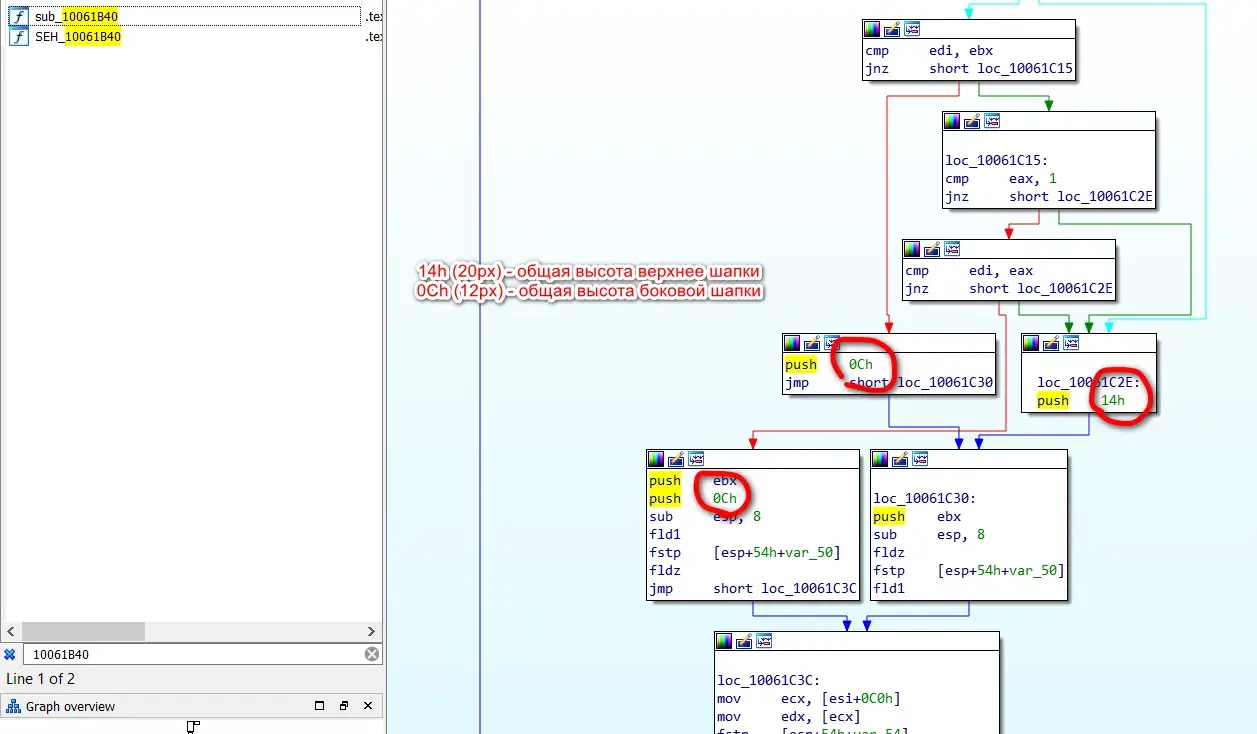Click group icon on loc_10061C15 node
Image resolution: width=1257 pixels, height=734 pixels.
[992, 121]
